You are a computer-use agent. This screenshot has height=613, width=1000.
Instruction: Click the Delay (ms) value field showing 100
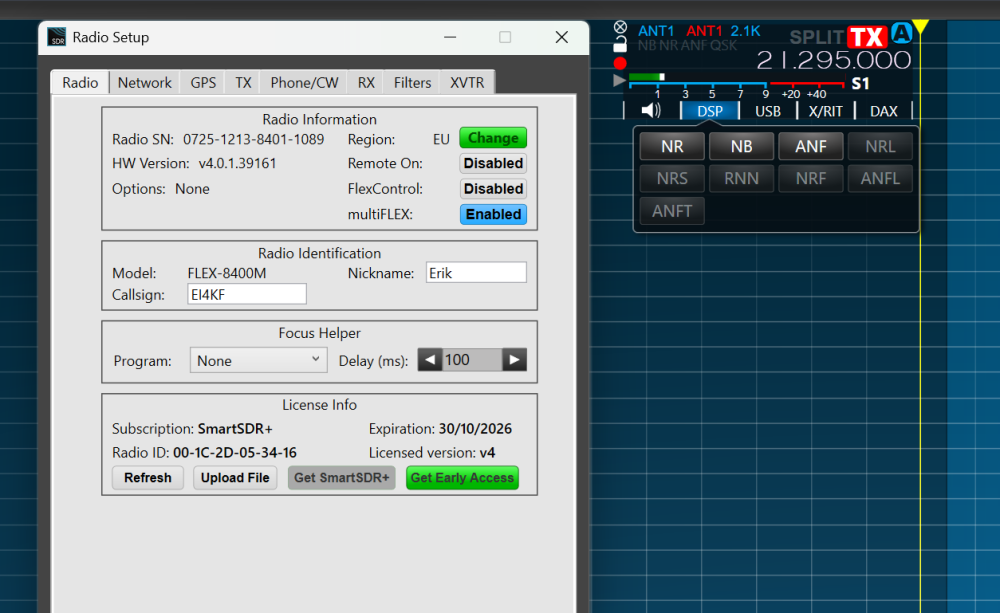472,360
